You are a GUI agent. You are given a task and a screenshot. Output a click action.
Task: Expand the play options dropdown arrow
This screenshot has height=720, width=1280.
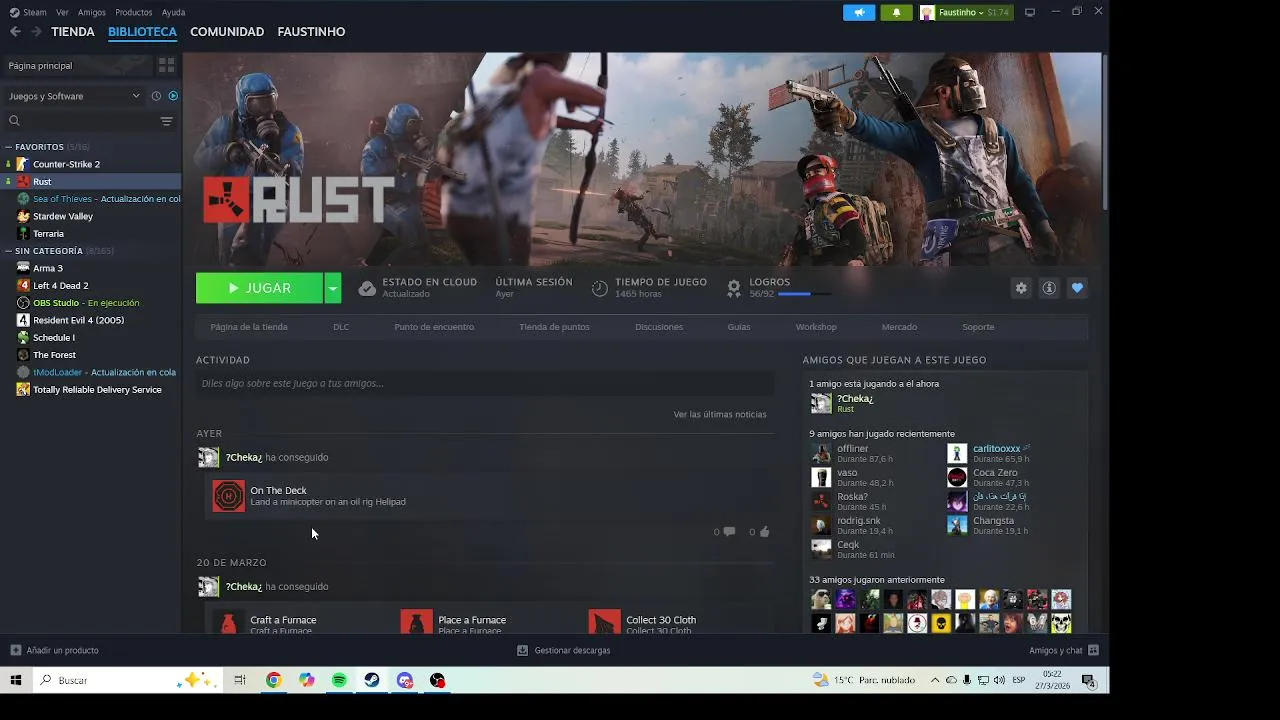(x=333, y=288)
